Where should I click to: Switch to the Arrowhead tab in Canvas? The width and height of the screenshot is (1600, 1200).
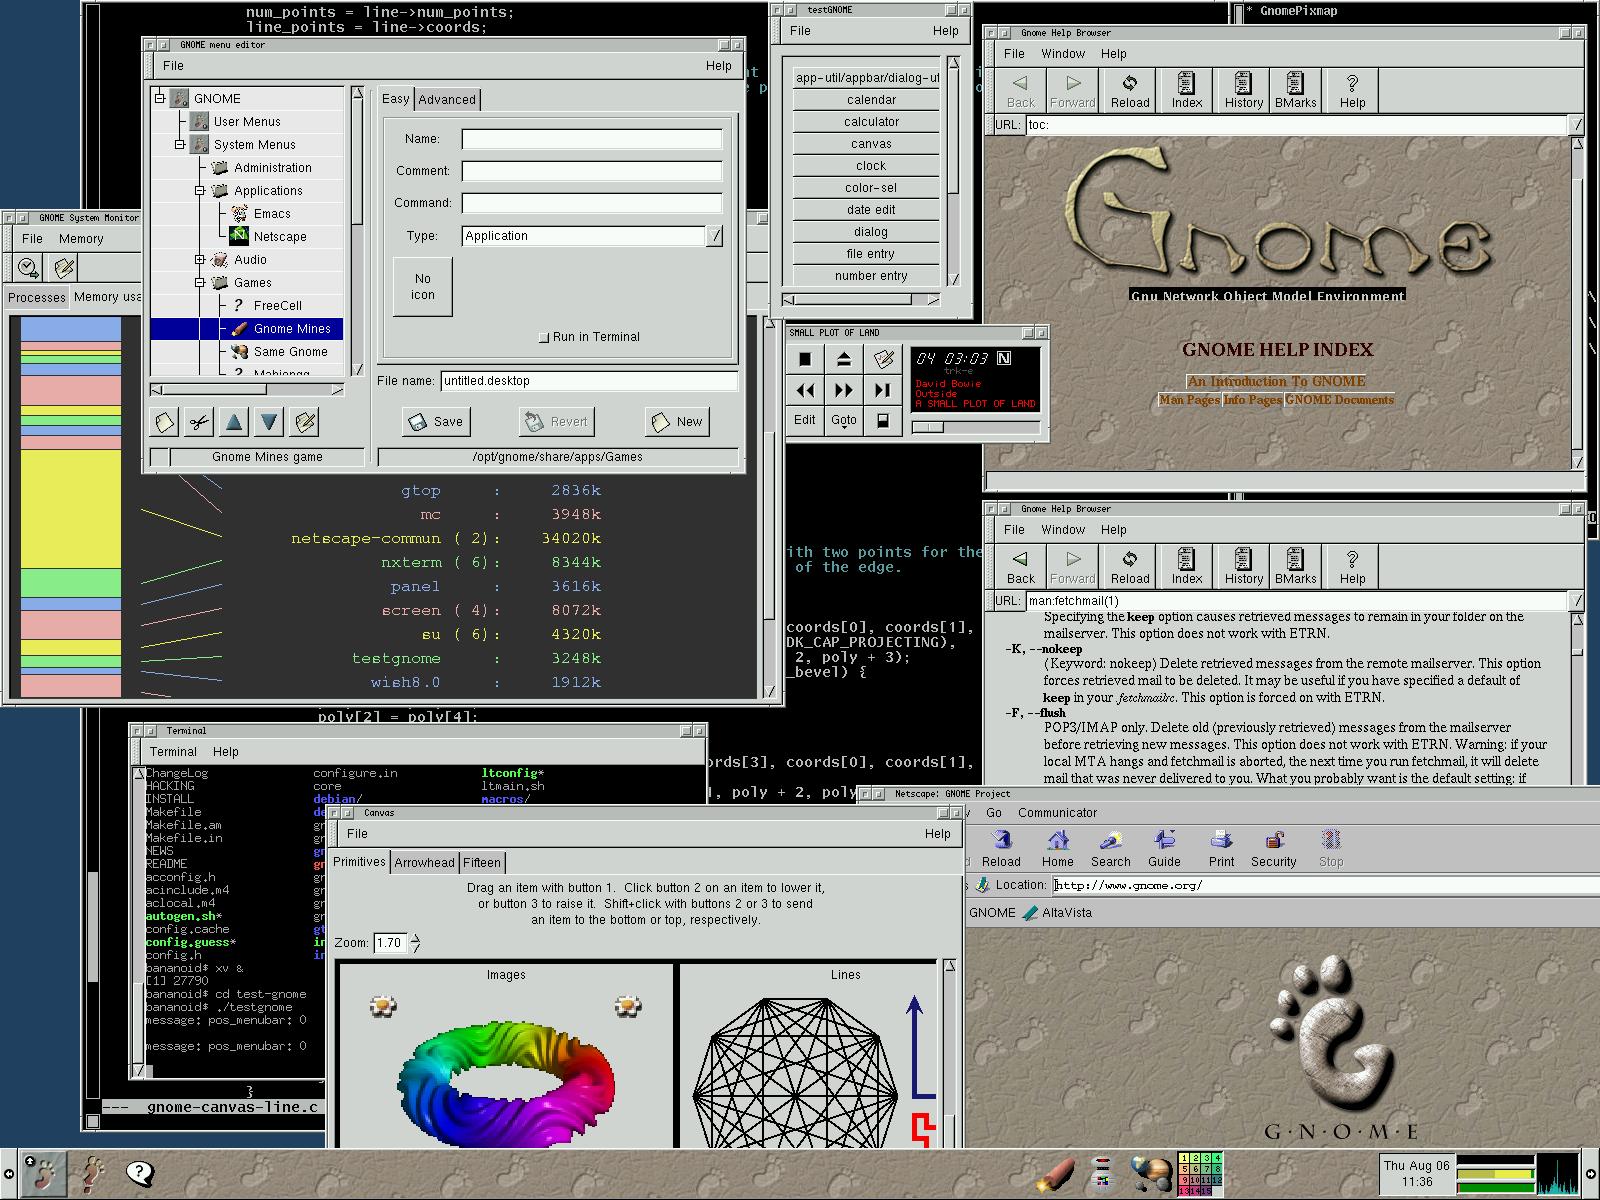tap(424, 862)
